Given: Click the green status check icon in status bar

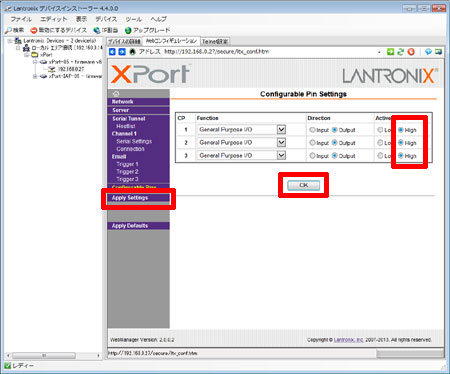Looking at the screenshot, I should (x=8, y=366).
